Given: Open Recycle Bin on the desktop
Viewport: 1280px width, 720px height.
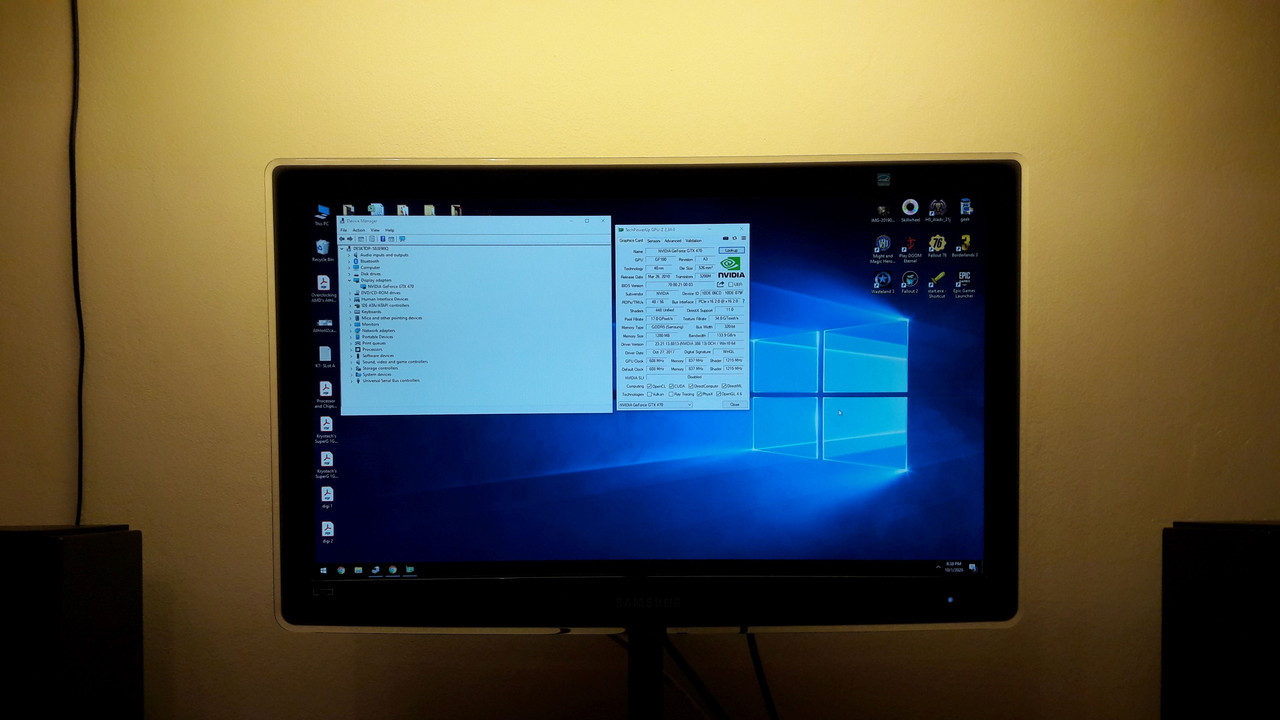Looking at the screenshot, I should click(324, 246).
